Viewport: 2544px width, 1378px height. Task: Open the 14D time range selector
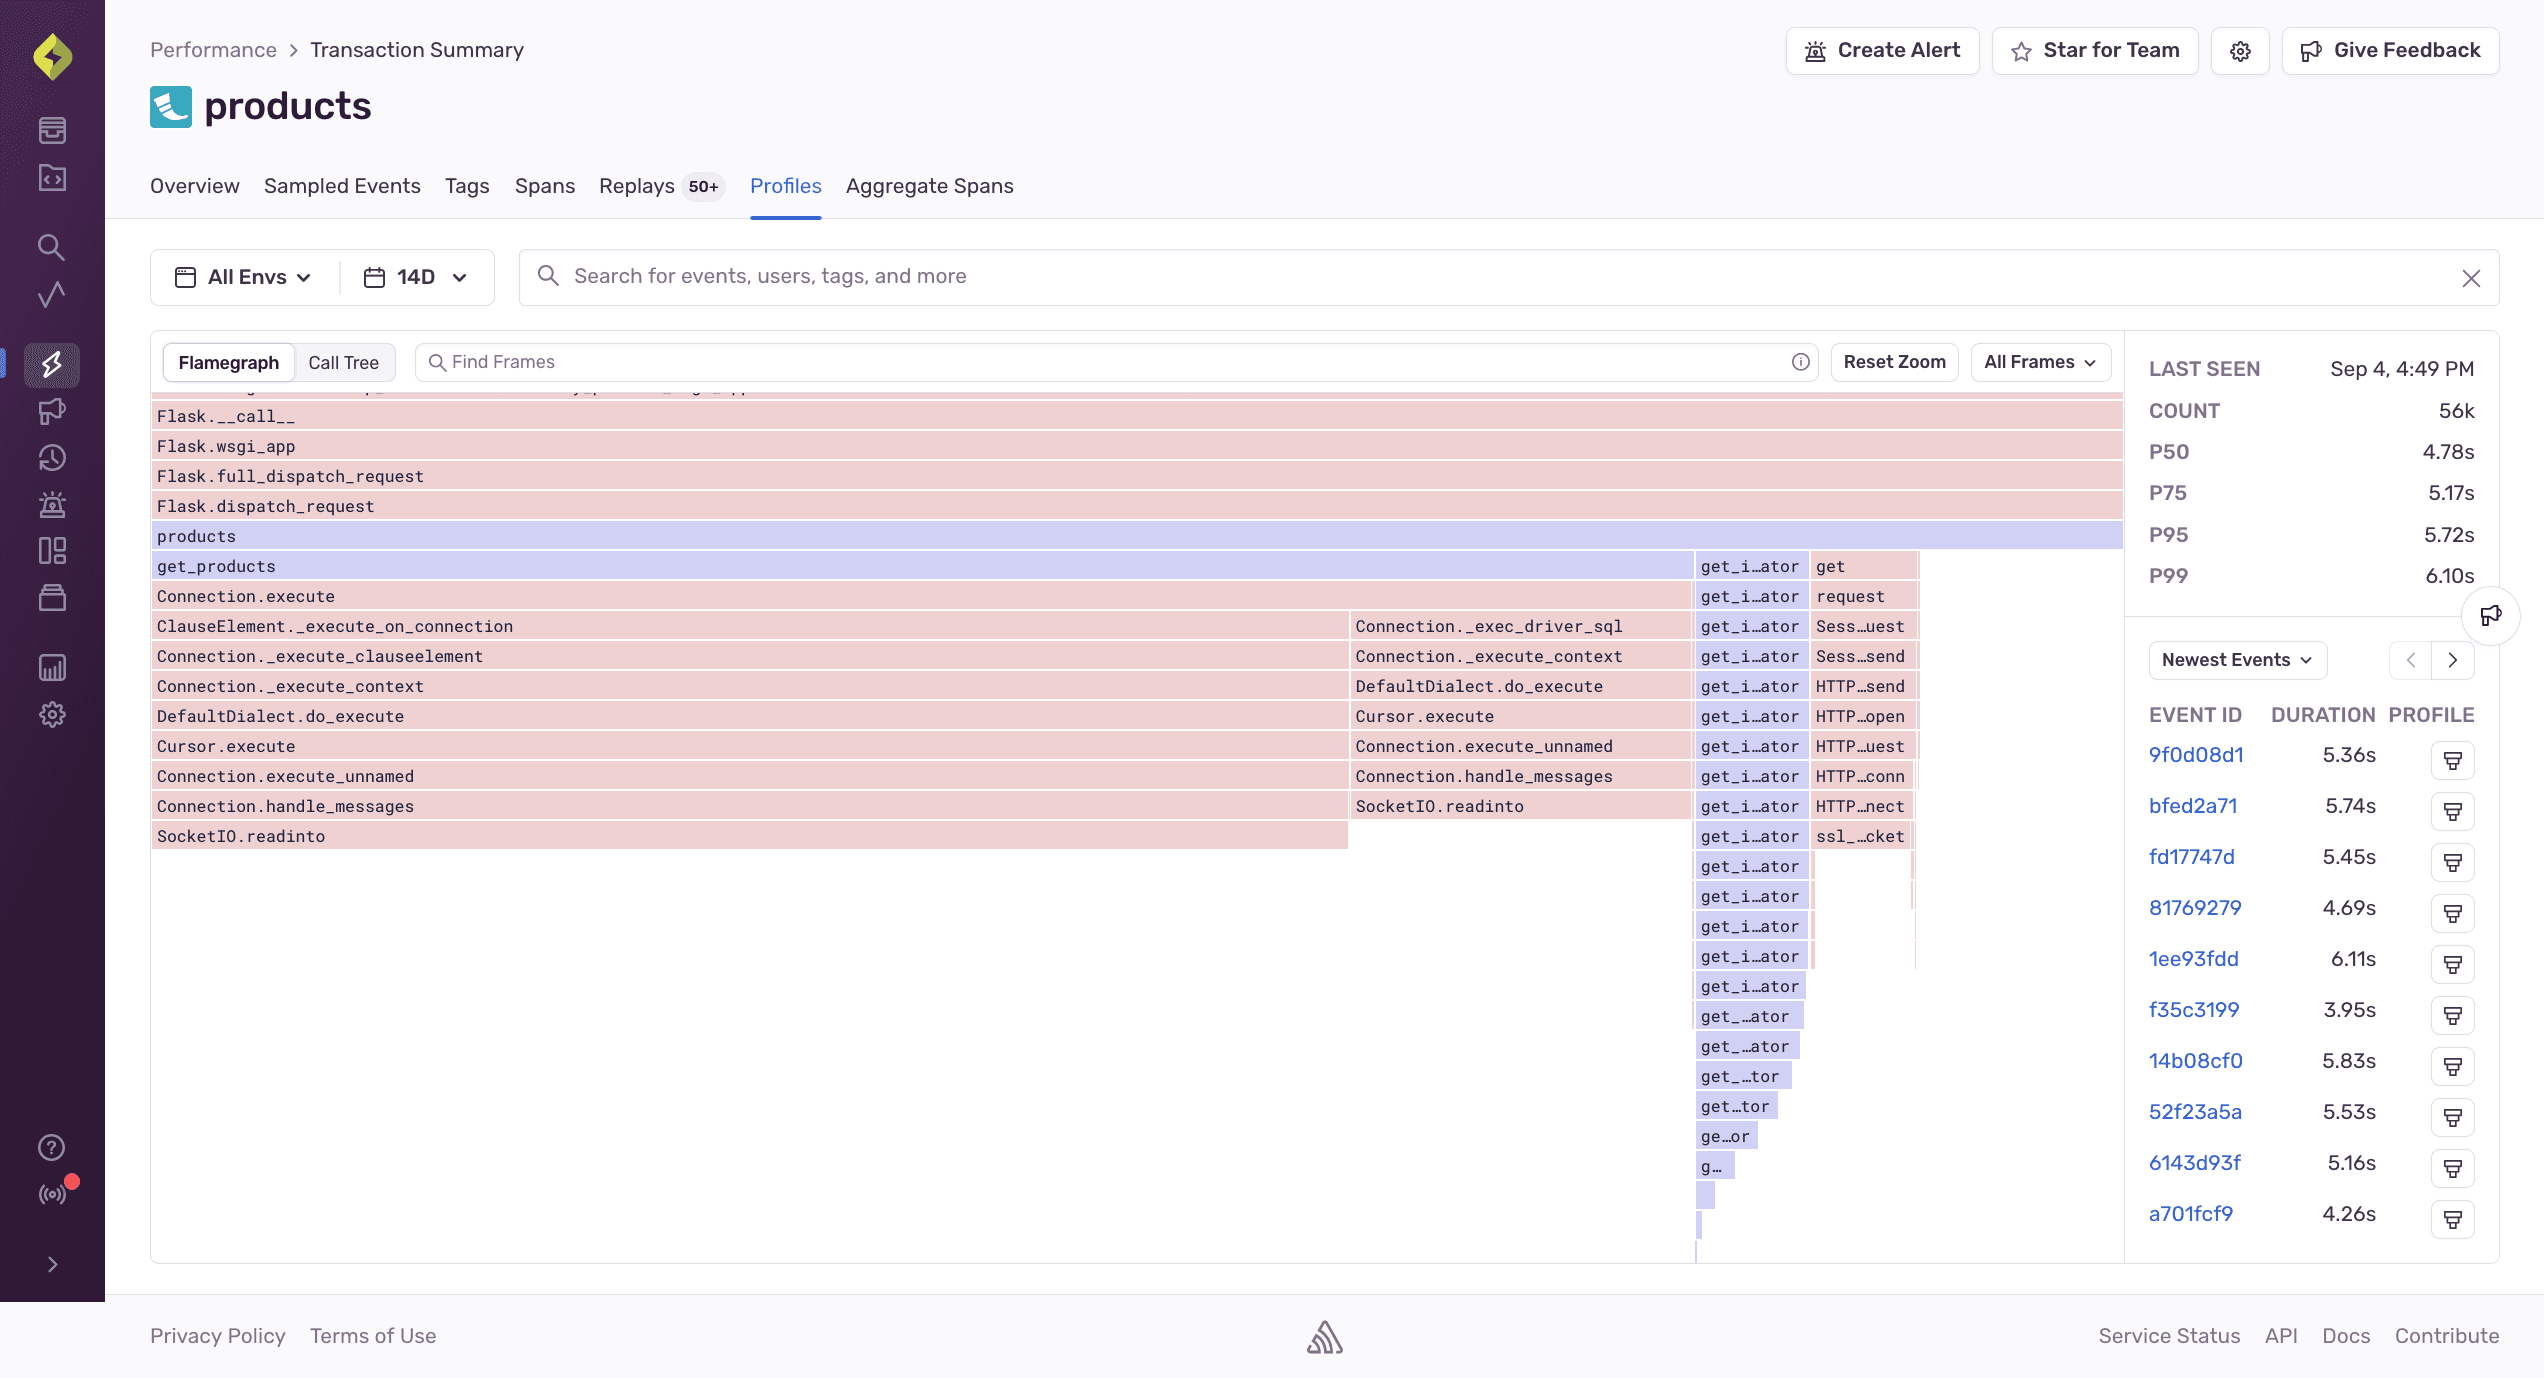tap(416, 277)
